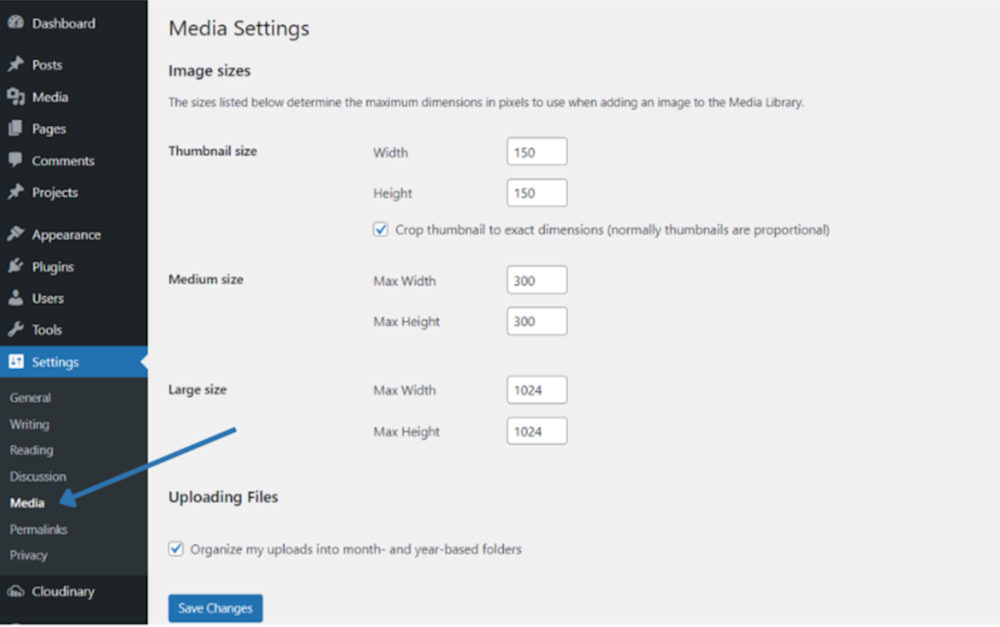Click the Dashboard gauge icon
Image resolution: width=1000 pixels, height=627 pixels.
coord(16,22)
